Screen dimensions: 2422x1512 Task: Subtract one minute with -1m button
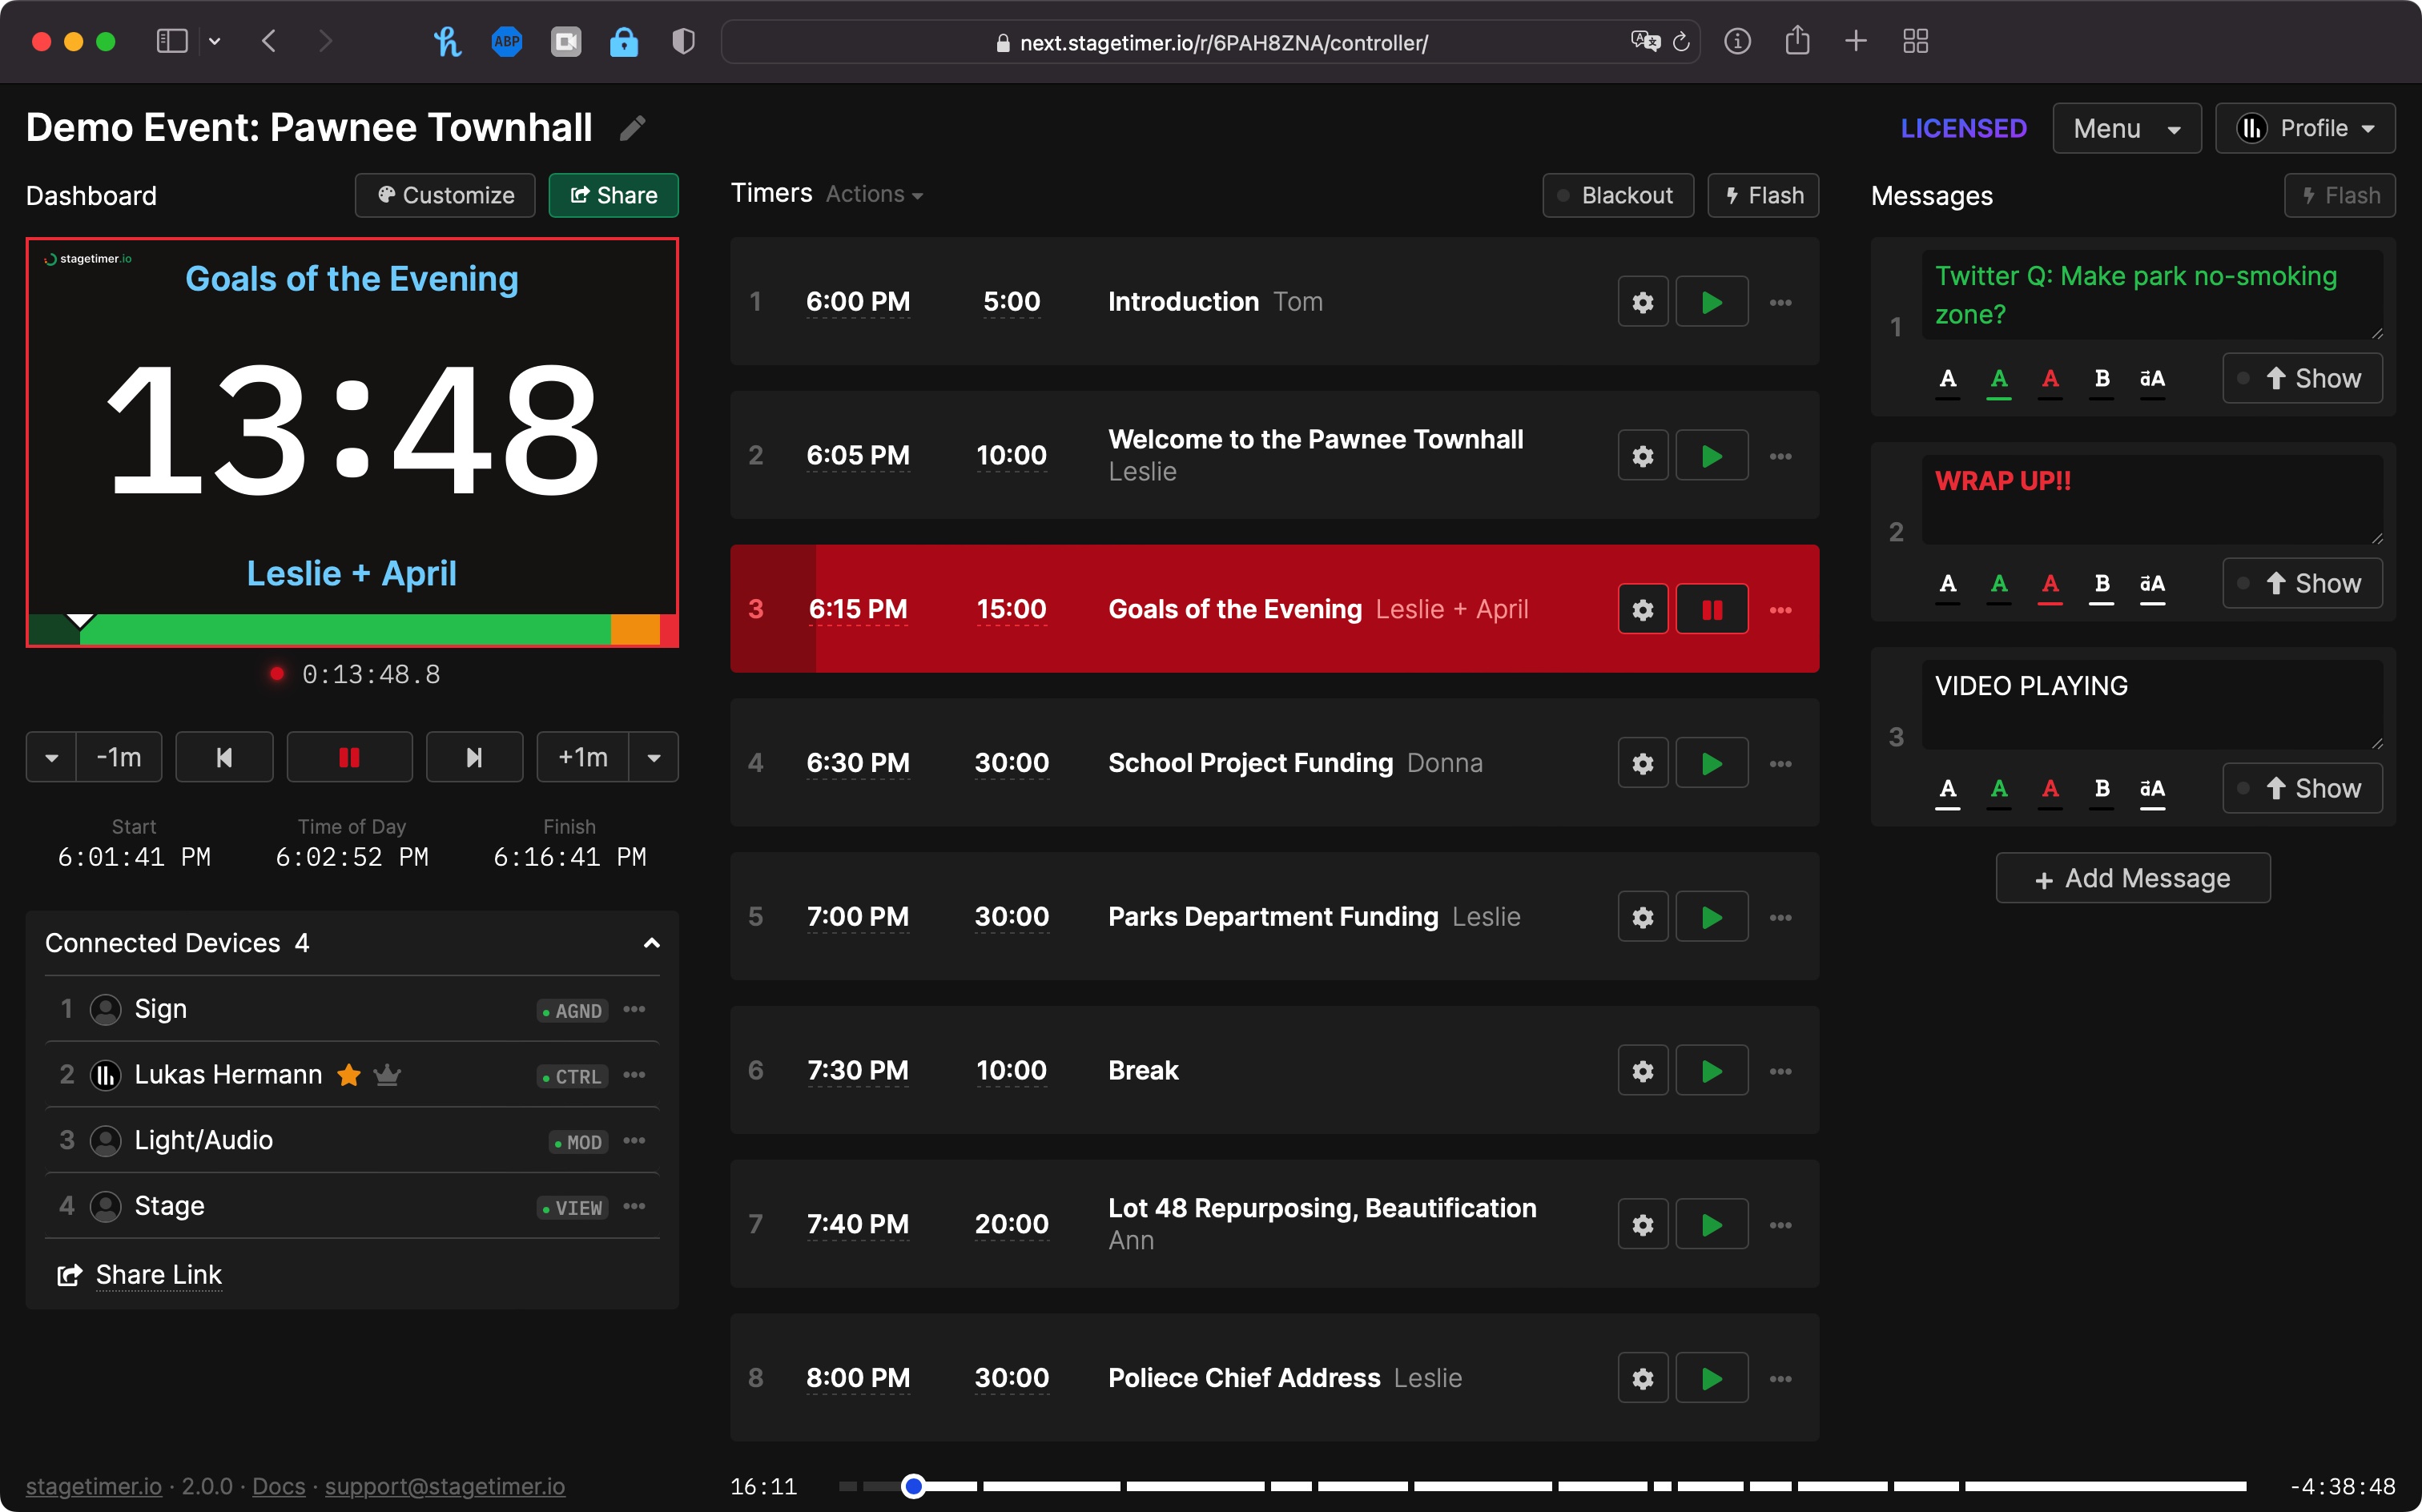pos(119,757)
